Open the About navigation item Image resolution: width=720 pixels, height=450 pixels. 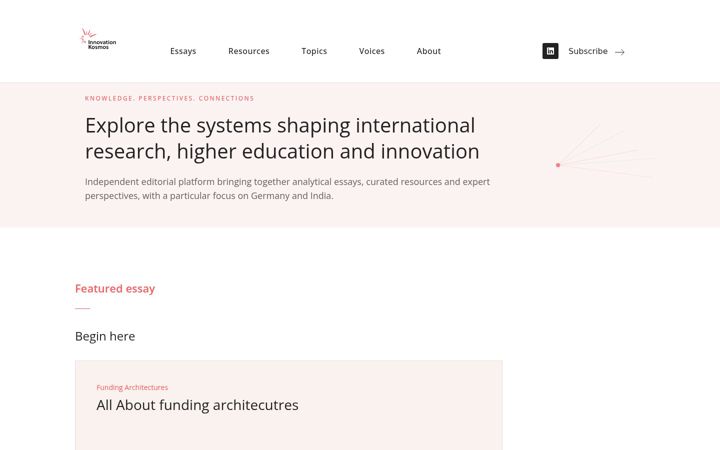point(428,51)
